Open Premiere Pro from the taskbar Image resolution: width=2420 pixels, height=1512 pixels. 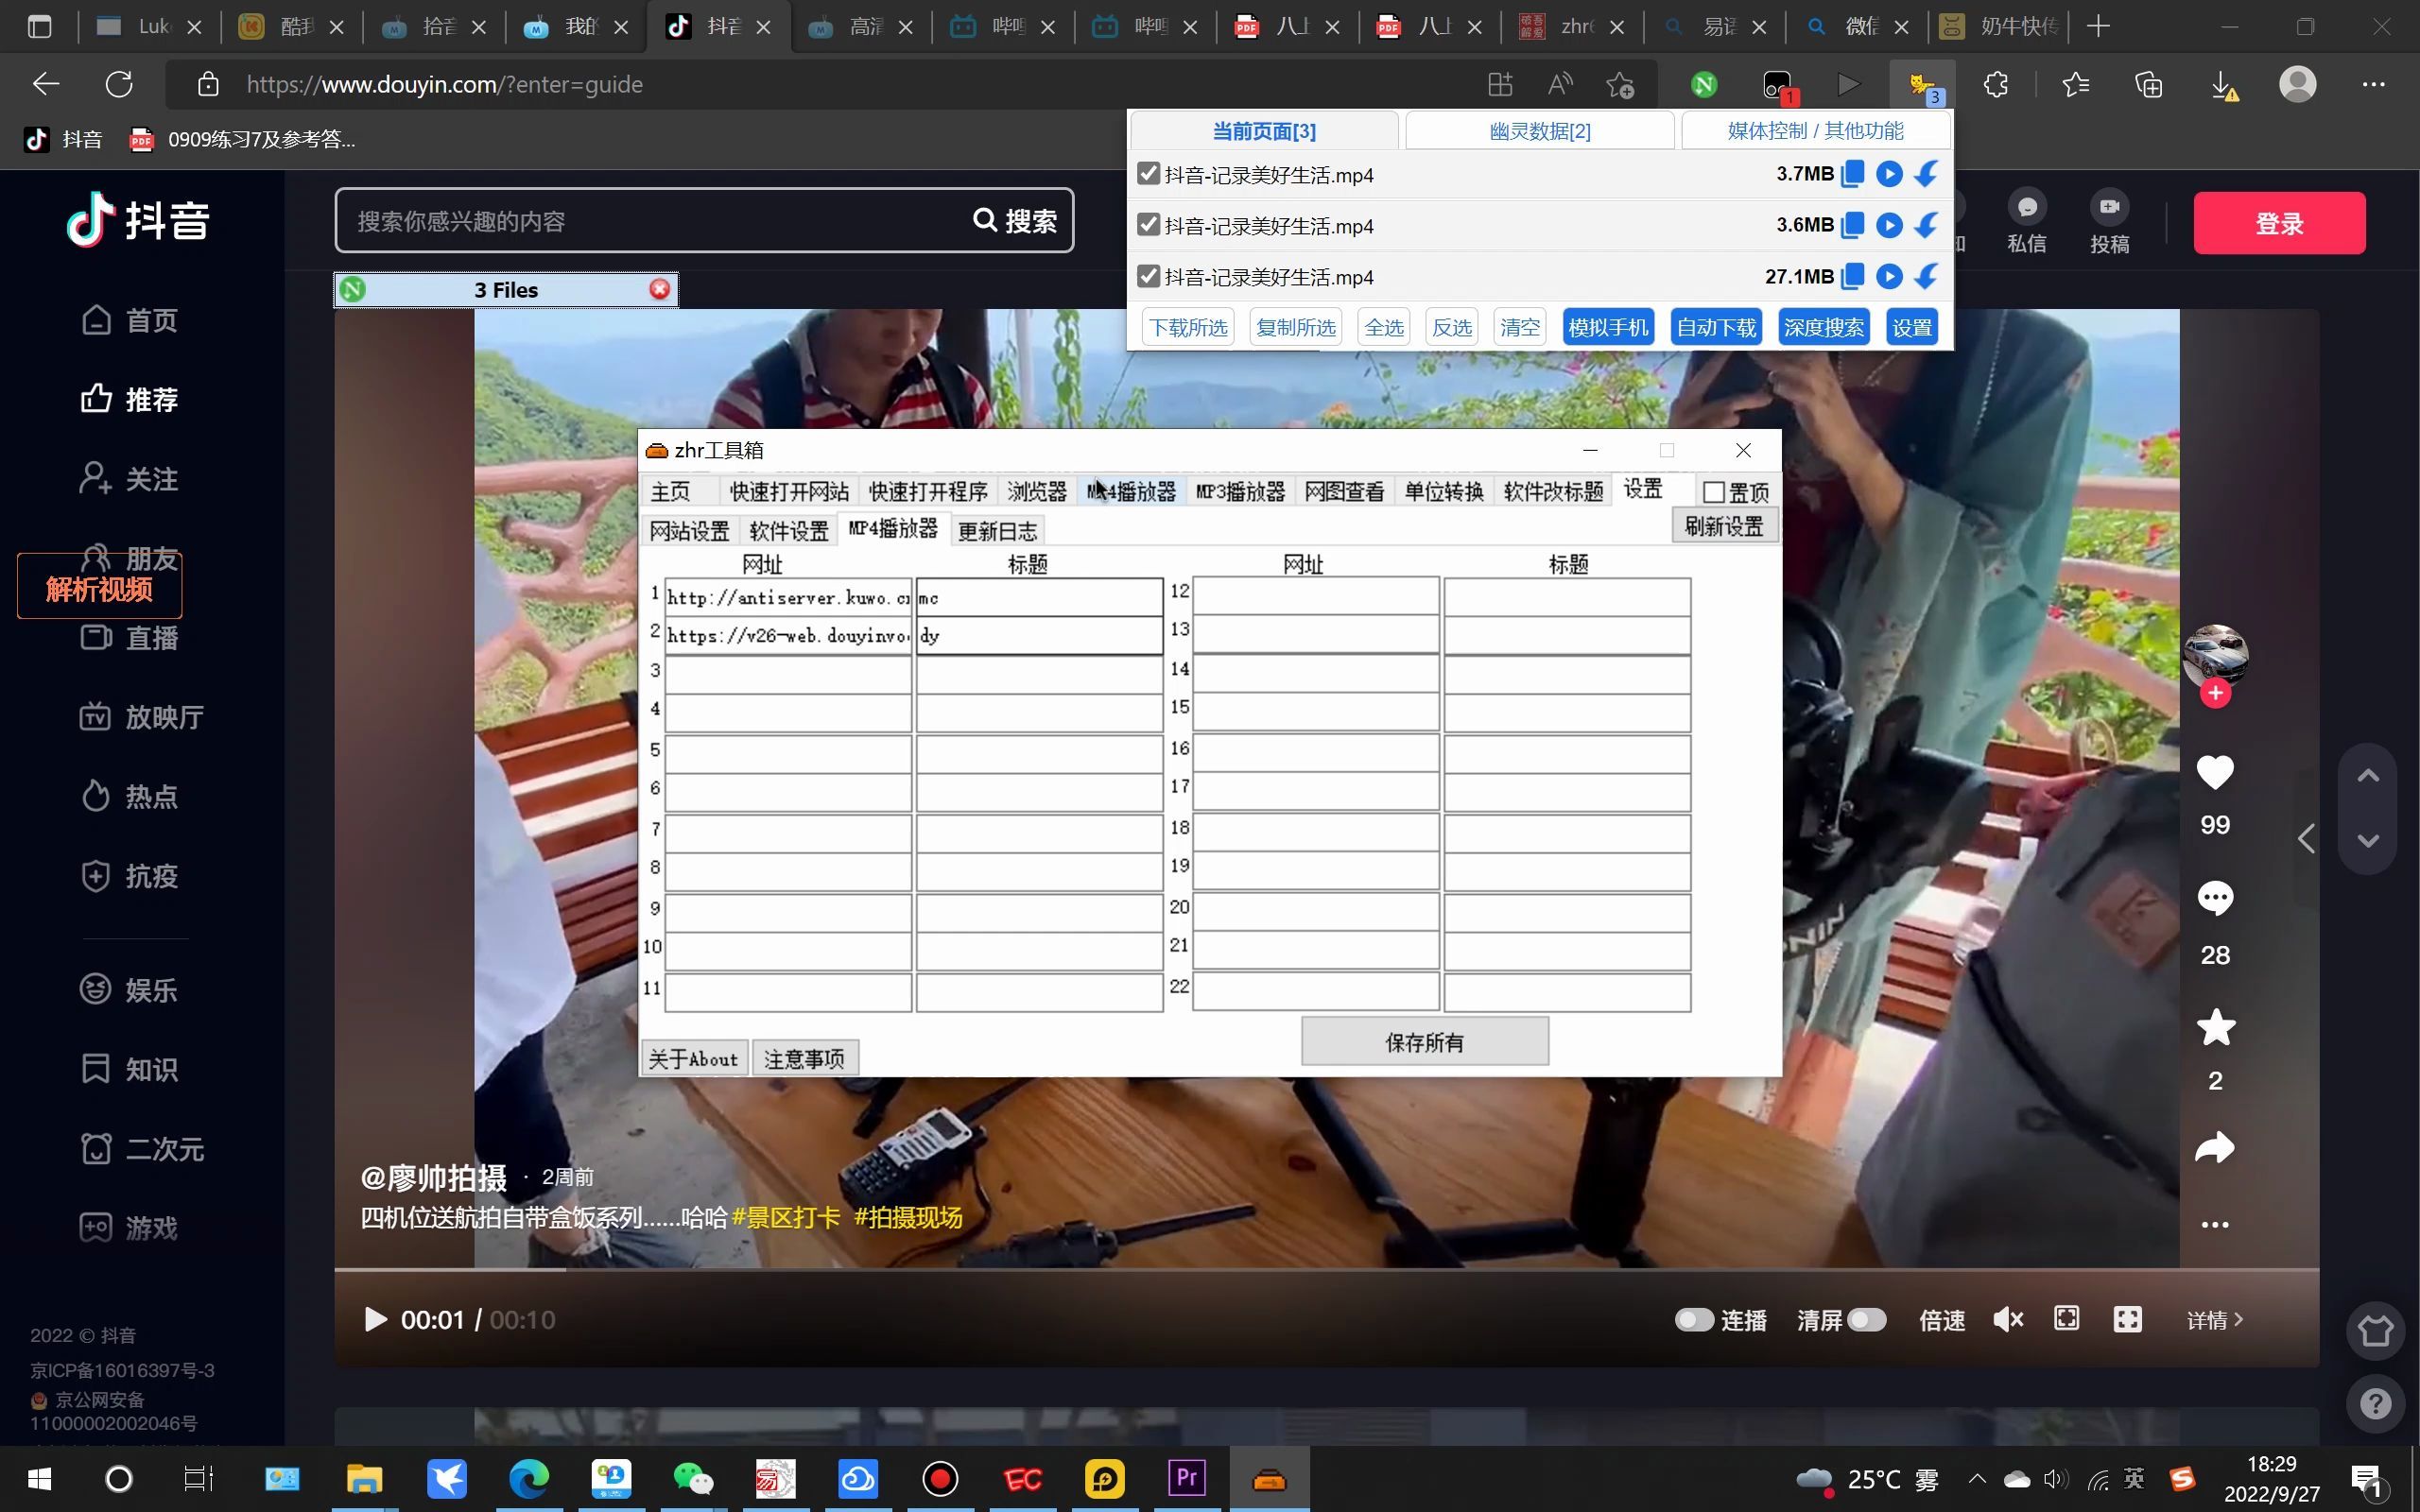click(1187, 1479)
